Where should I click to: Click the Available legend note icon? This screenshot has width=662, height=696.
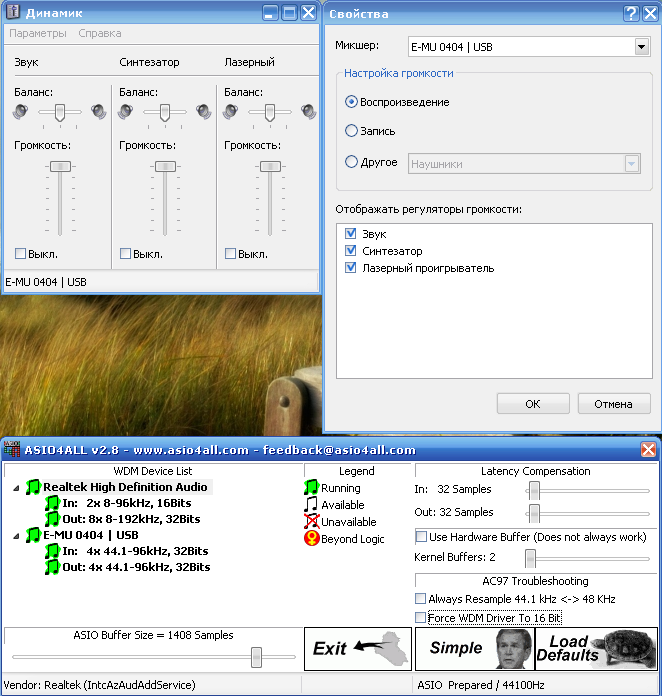[x=311, y=504]
